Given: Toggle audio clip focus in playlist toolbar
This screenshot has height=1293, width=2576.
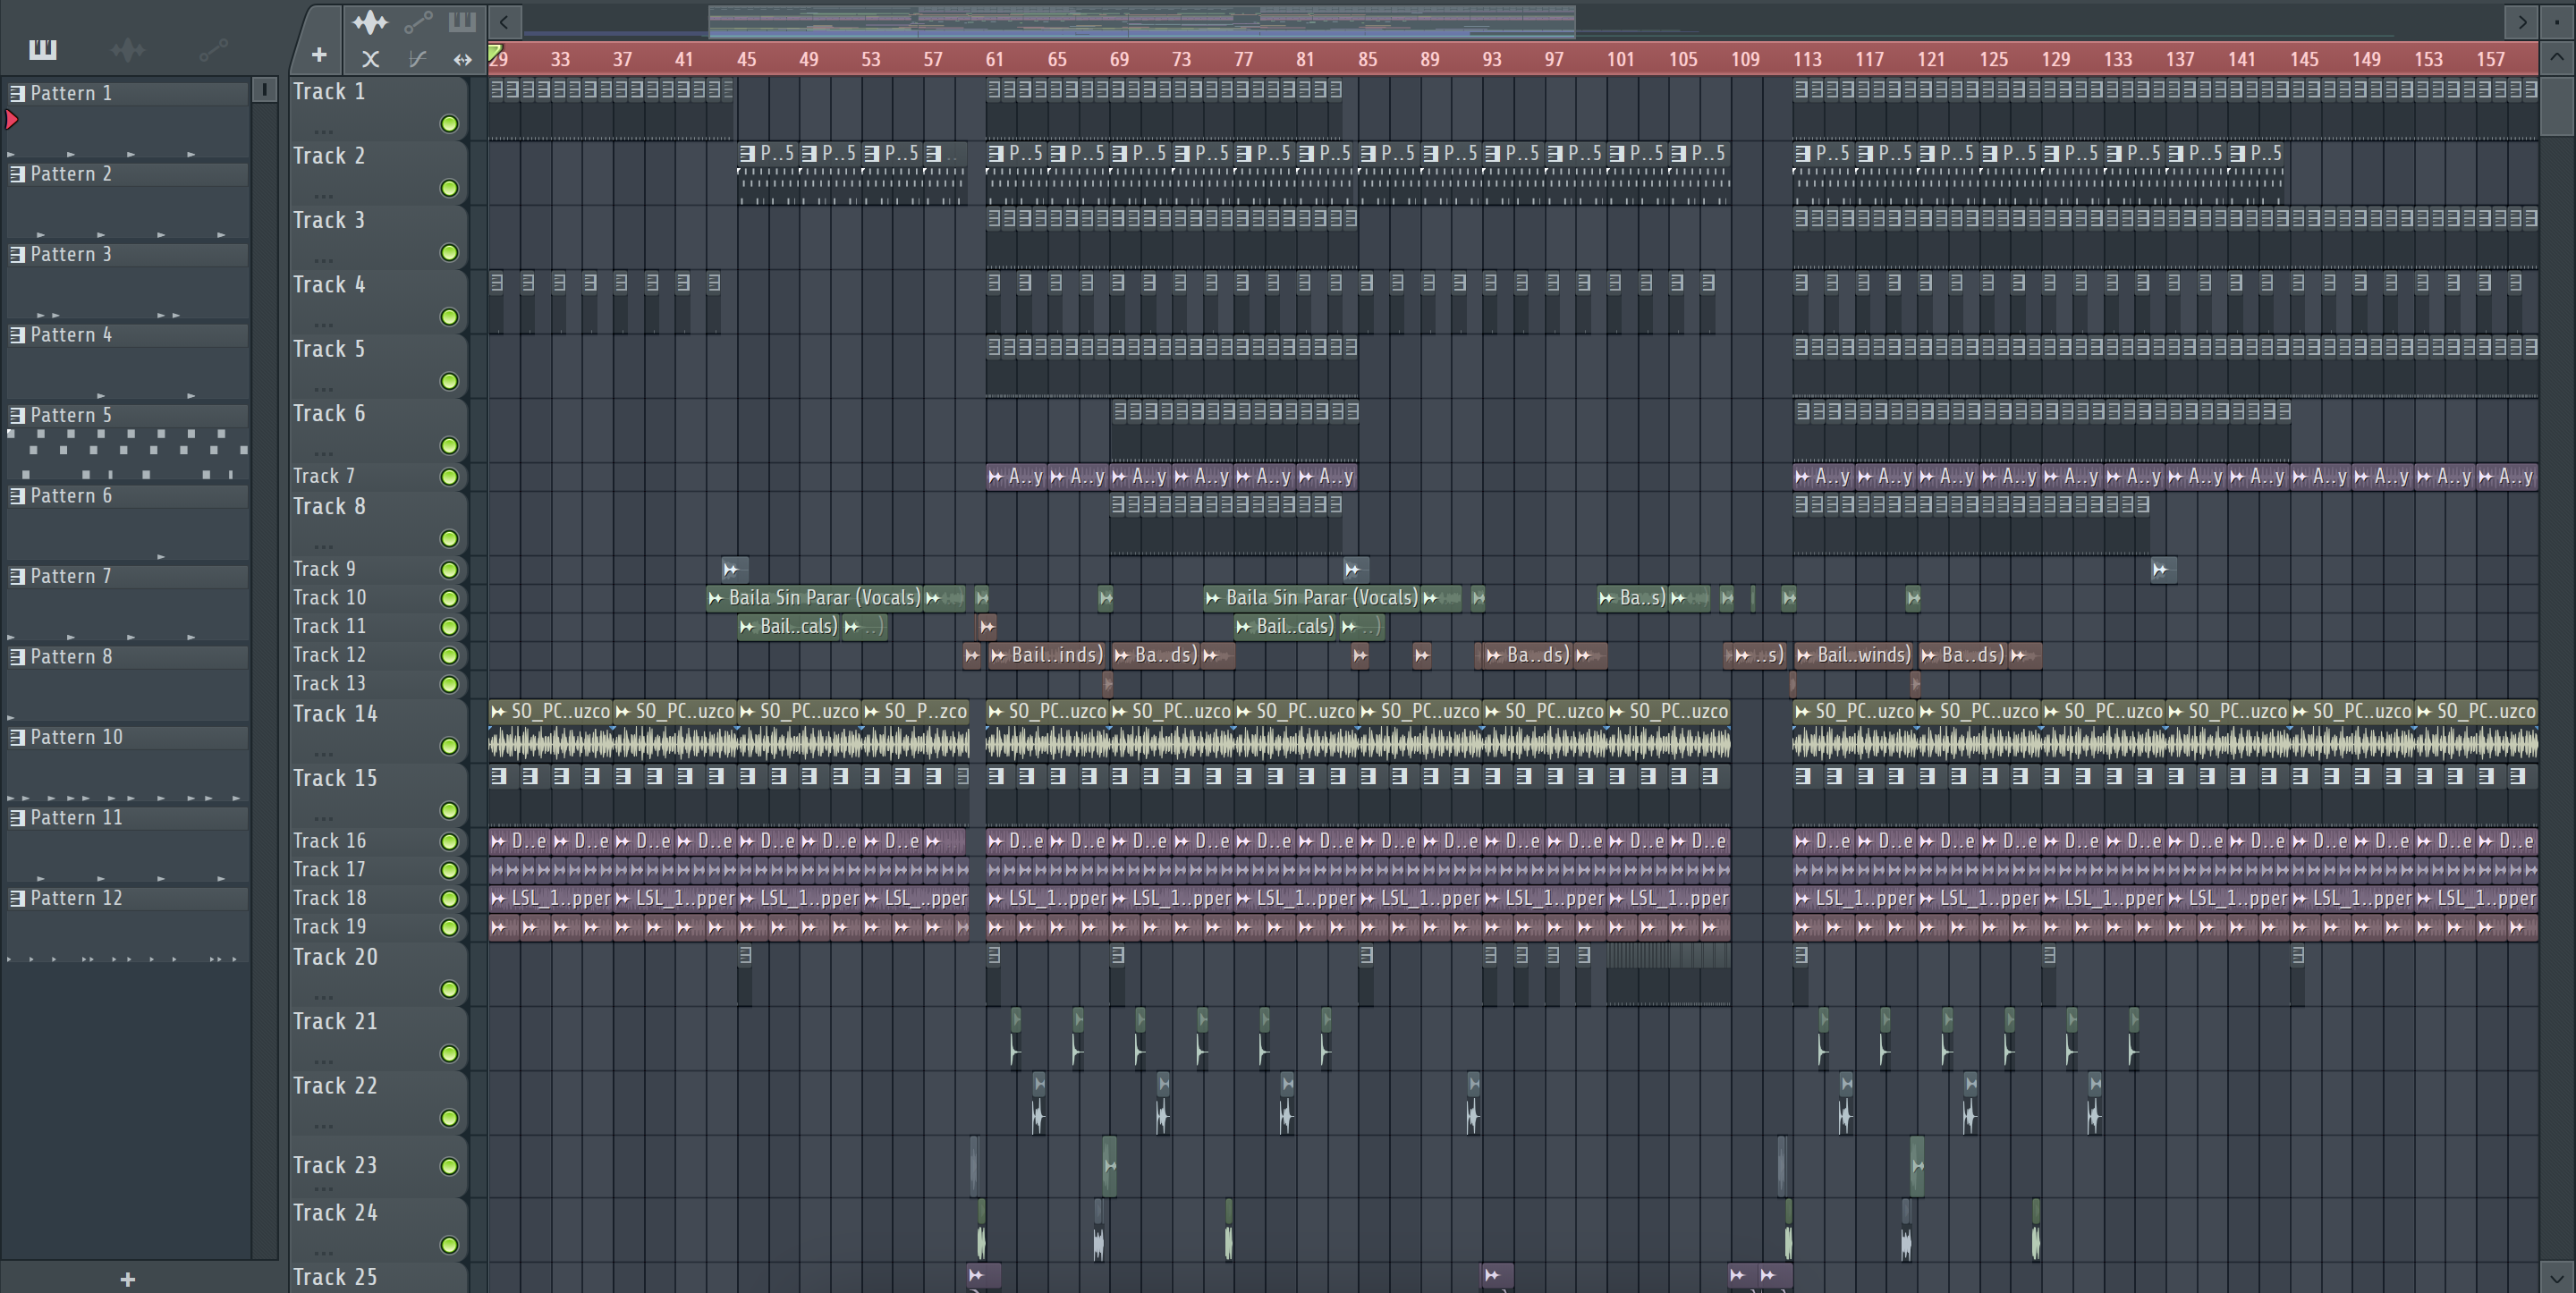Looking at the screenshot, I should pyautogui.click(x=369, y=21).
